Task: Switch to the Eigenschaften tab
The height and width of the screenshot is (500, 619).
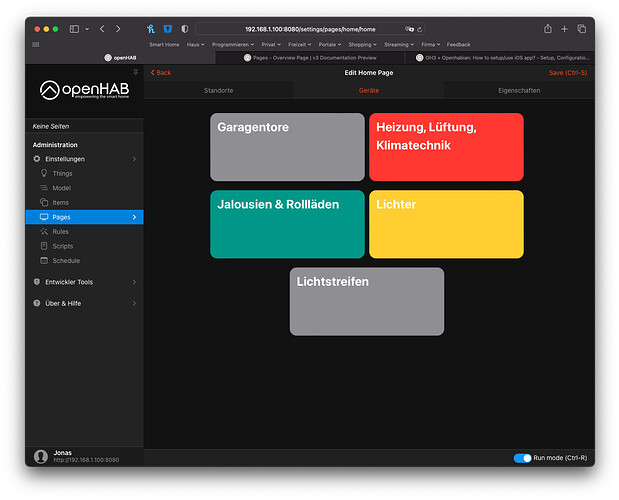Action: click(519, 90)
